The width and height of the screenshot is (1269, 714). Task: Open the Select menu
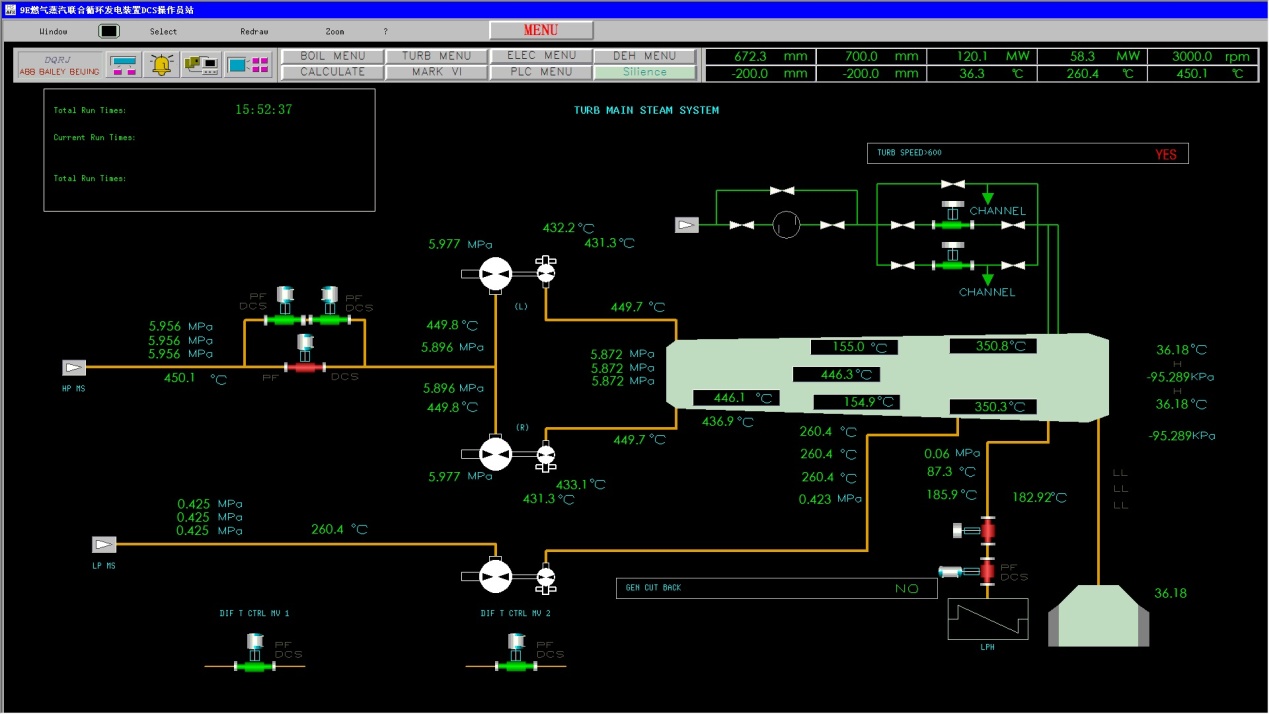[x=163, y=31]
